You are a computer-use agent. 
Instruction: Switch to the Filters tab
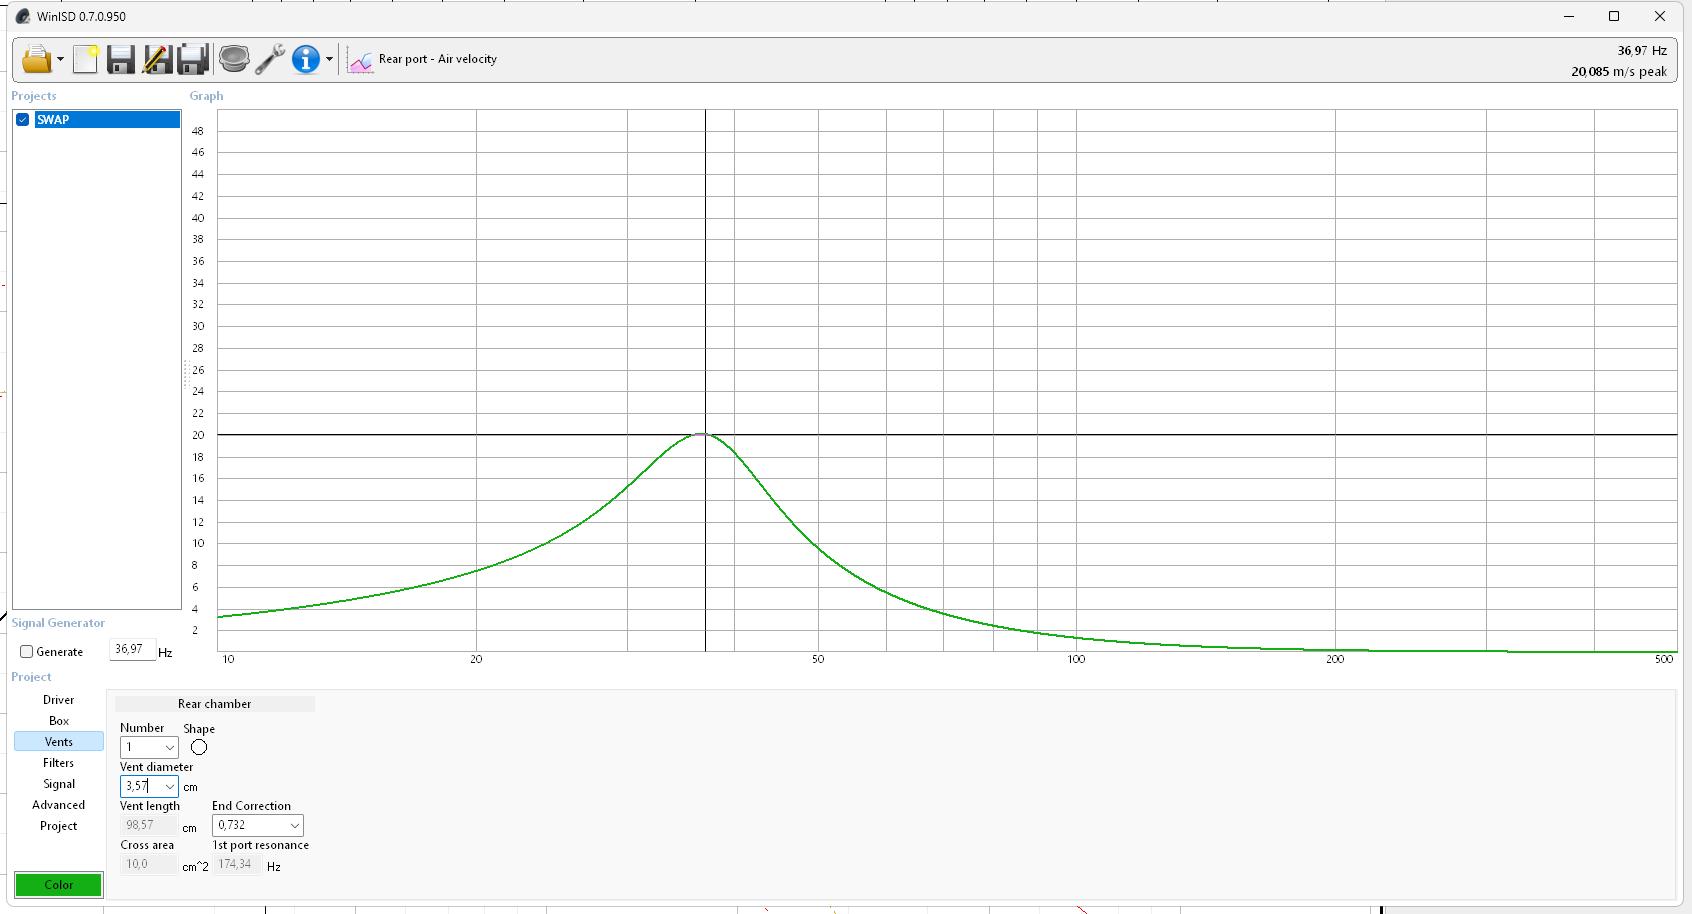tap(58, 763)
